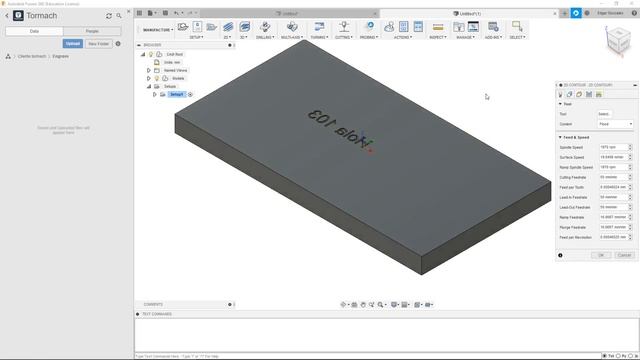Search in the Tormach data panel
640x360 pixels.
(119, 16)
